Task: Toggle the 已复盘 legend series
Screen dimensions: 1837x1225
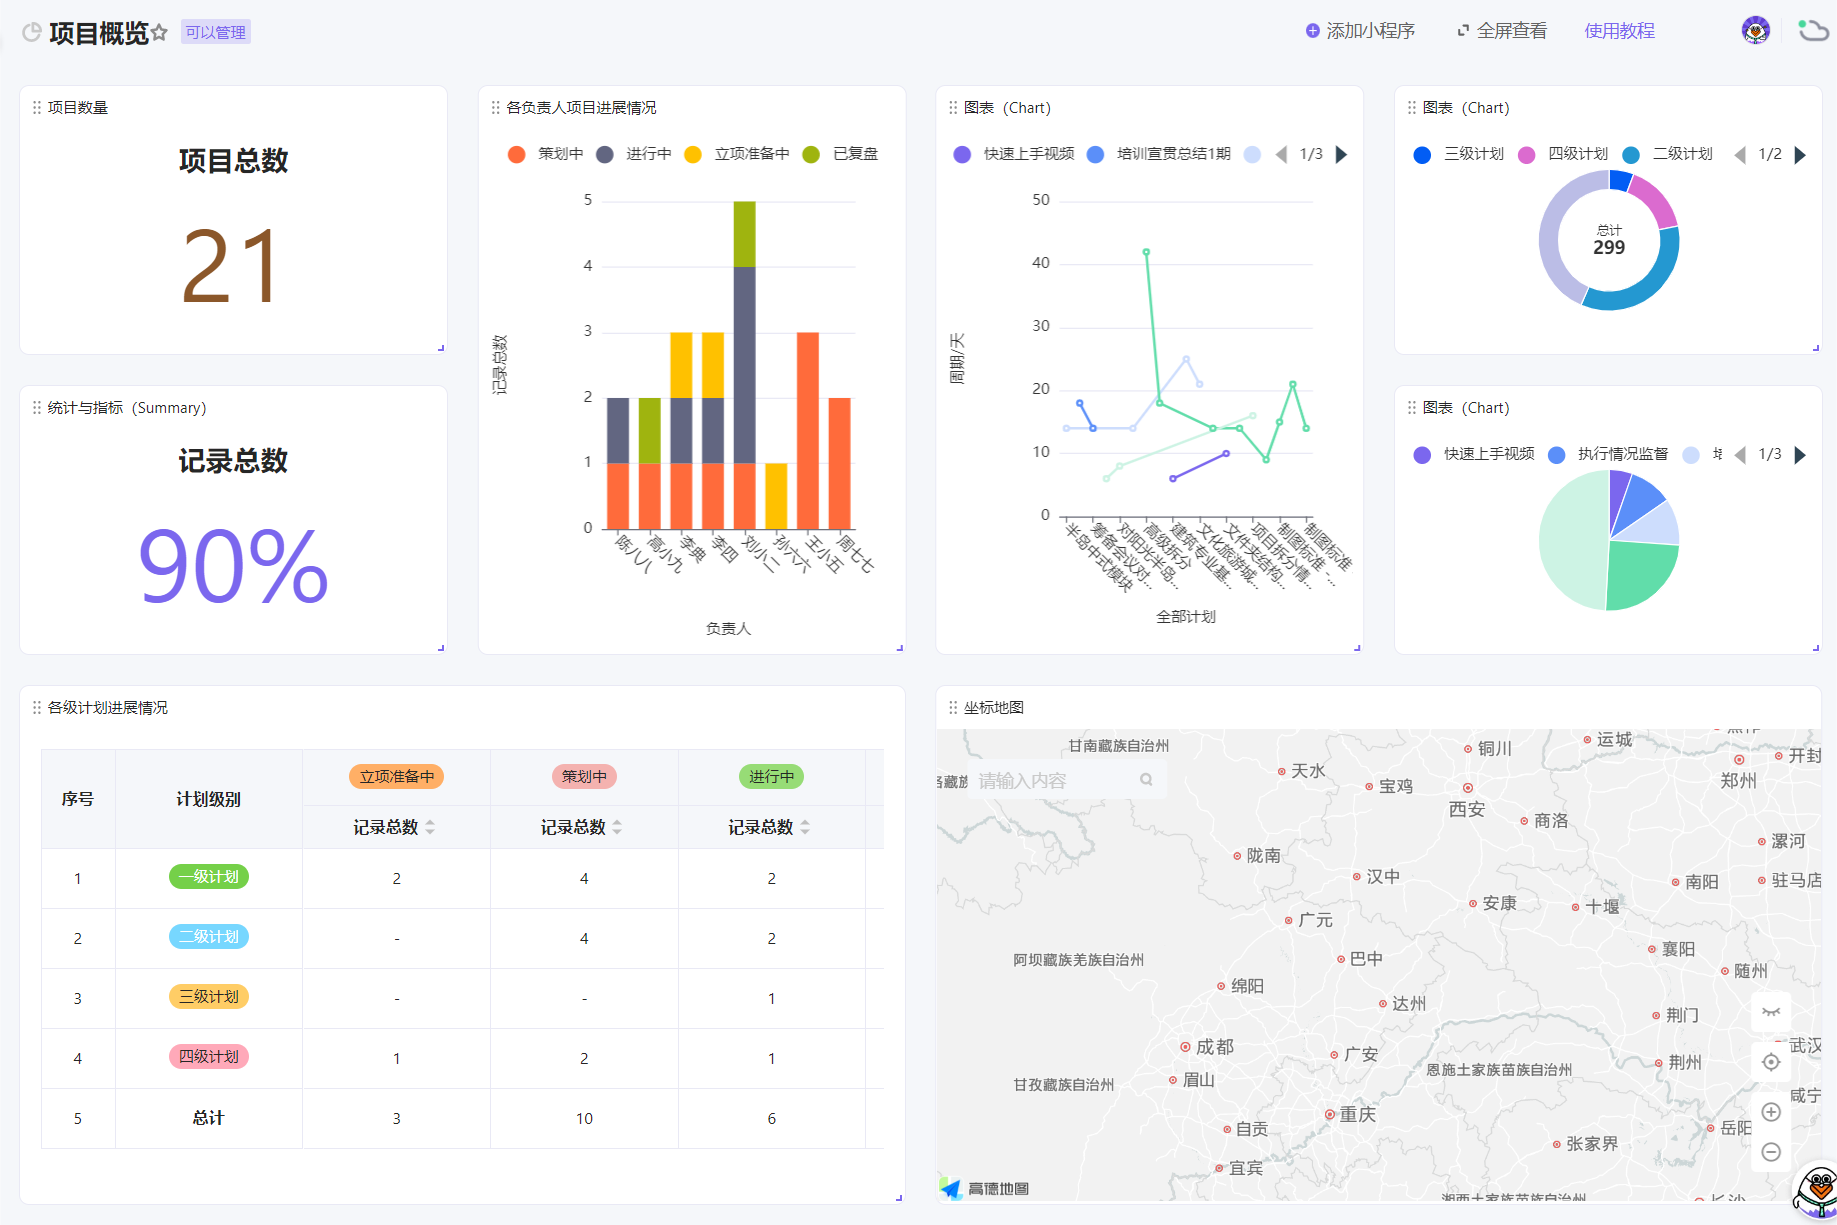Action: click(840, 154)
